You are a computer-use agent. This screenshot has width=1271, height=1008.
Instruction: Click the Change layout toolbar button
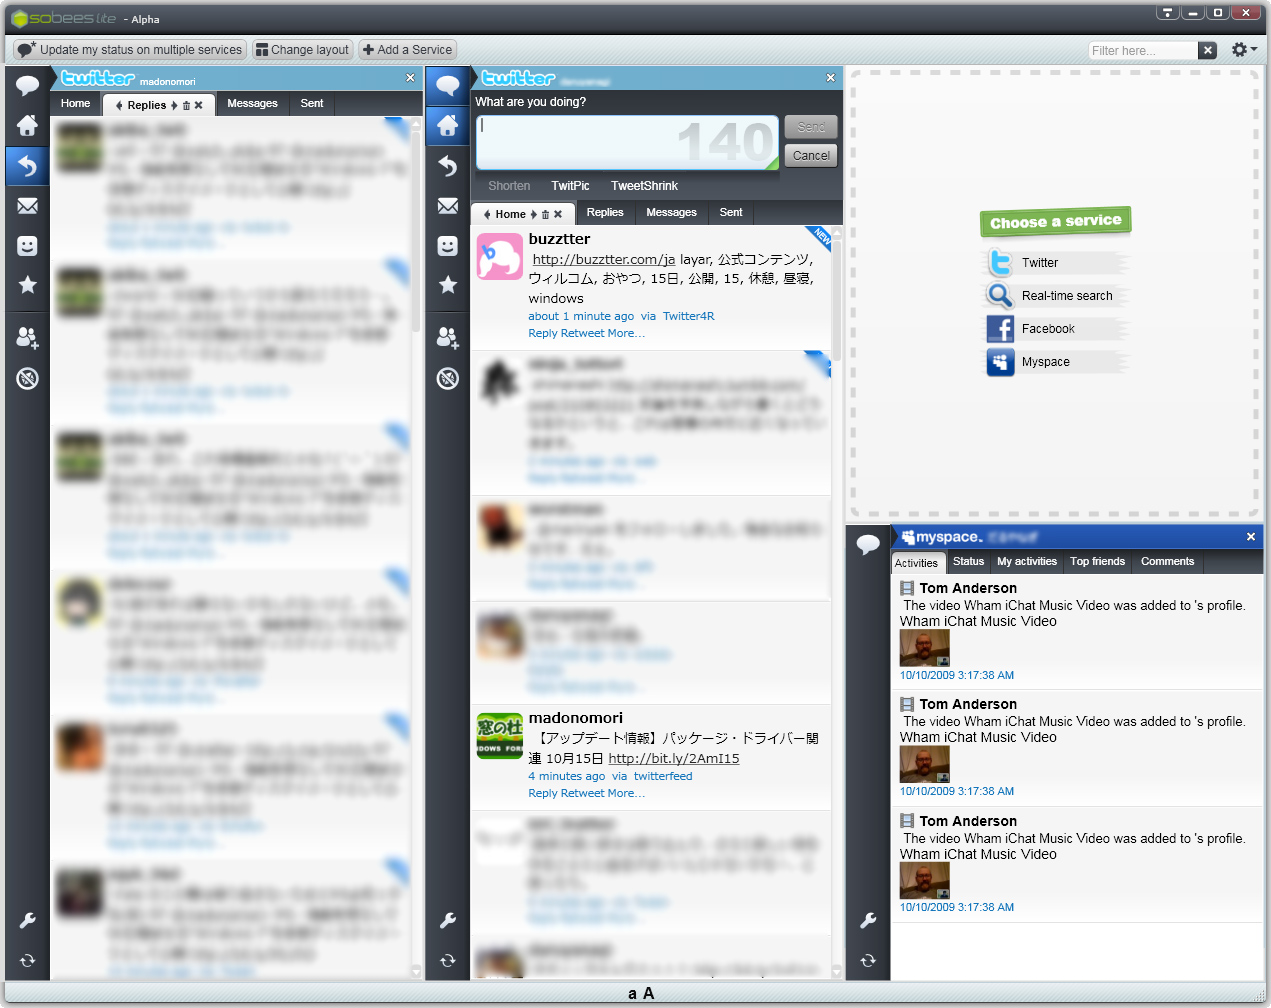click(x=302, y=49)
